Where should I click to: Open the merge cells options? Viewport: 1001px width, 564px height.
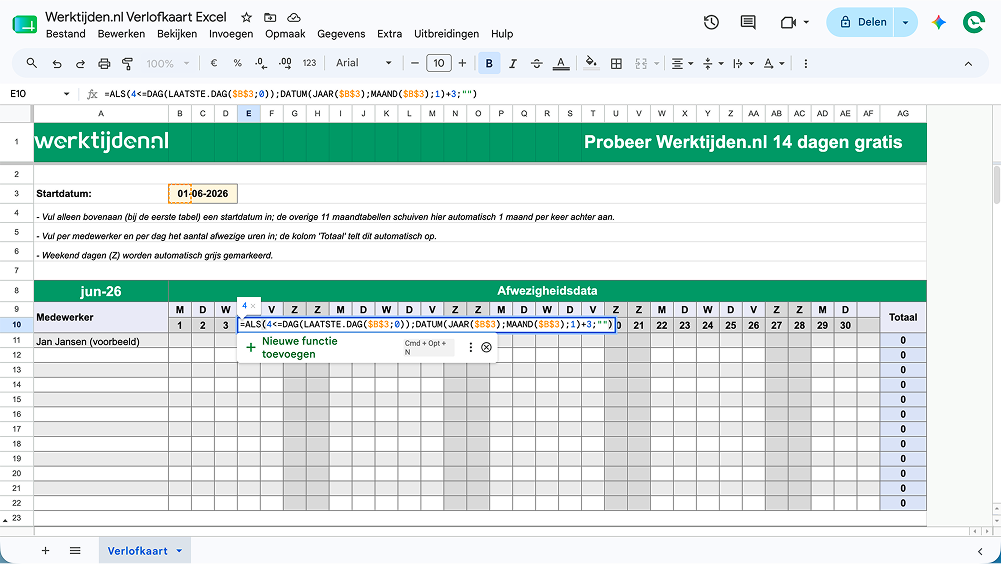[x=647, y=63]
